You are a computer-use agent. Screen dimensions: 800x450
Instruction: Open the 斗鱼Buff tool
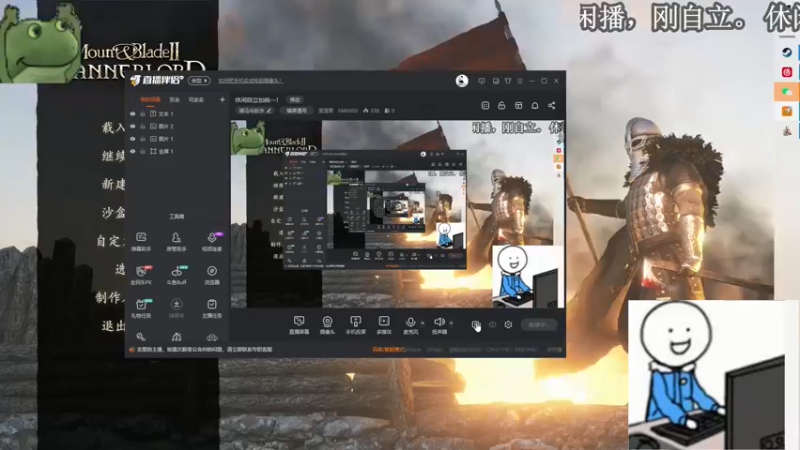(177, 274)
